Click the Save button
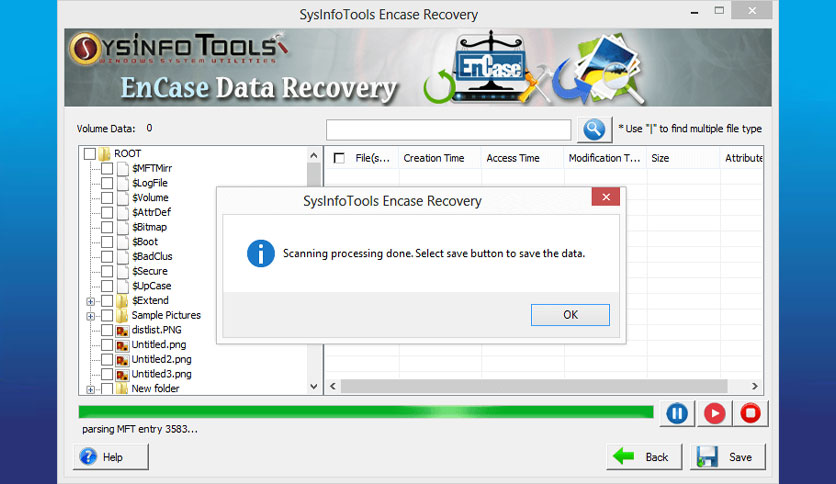This screenshot has width=836, height=484. (728, 457)
